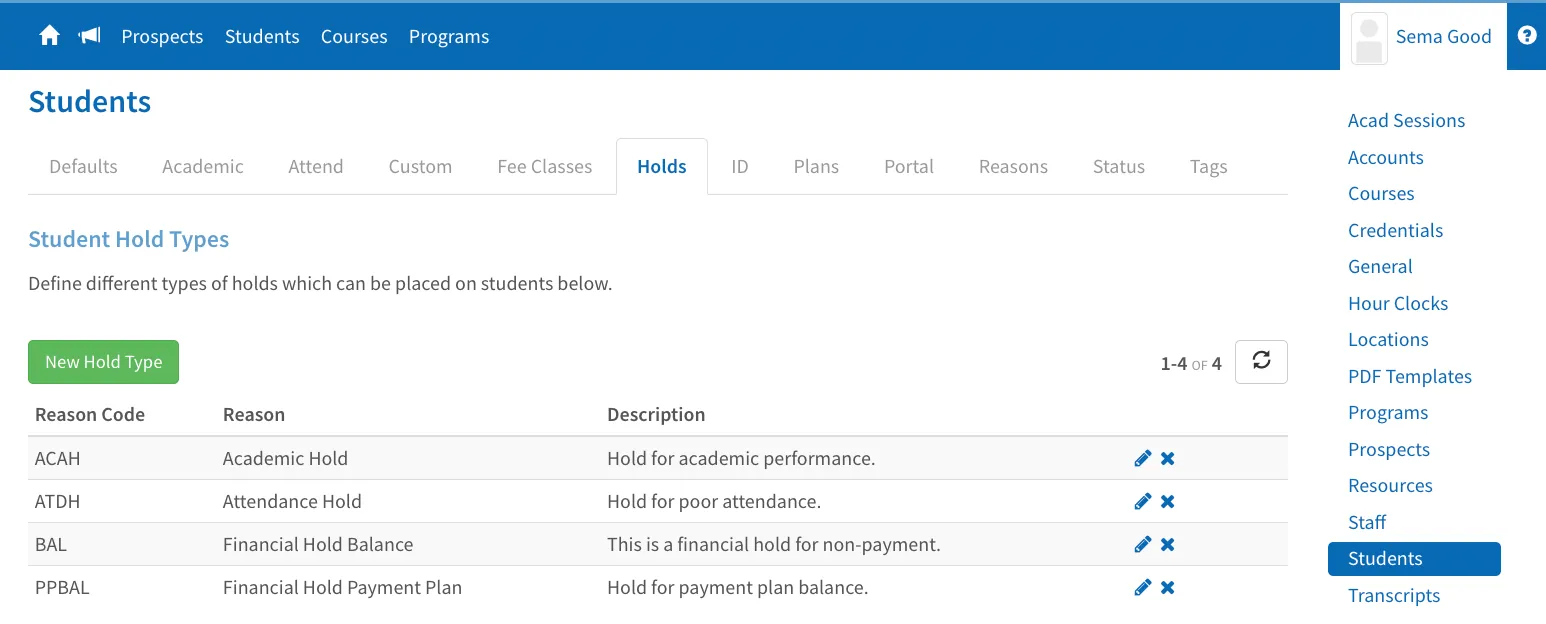Go to the home page icon
The width and height of the screenshot is (1546, 624).
click(49, 36)
